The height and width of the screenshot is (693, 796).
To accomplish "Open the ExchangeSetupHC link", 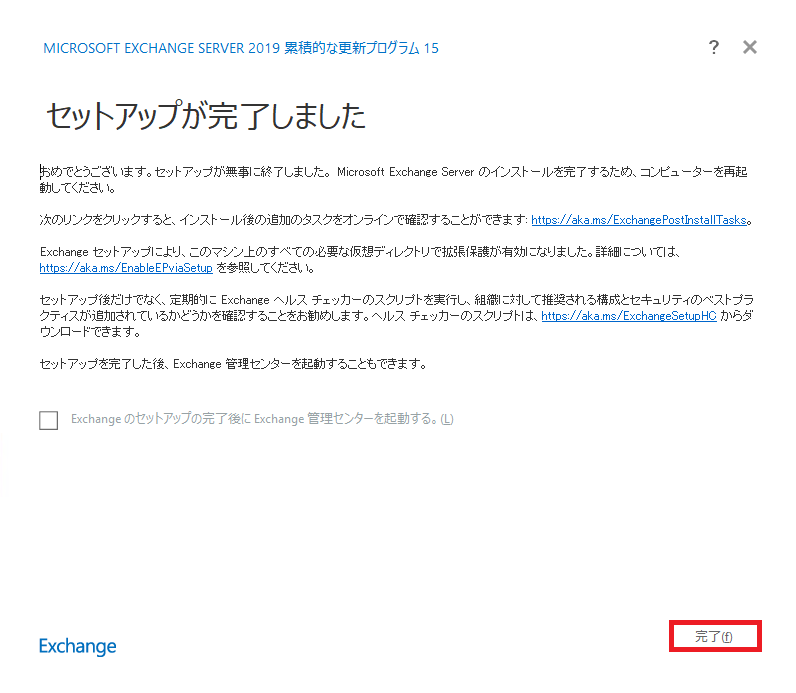I will [x=629, y=316].
